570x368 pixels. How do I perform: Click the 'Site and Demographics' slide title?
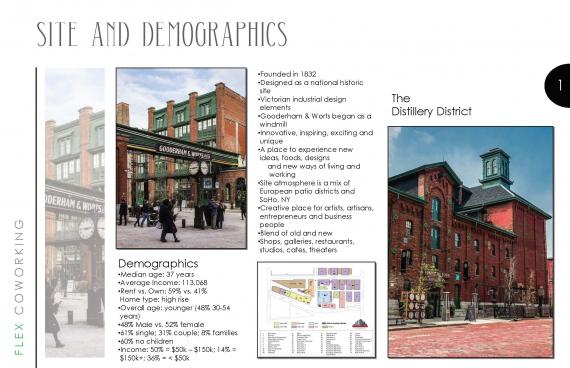[x=162, y=34]
